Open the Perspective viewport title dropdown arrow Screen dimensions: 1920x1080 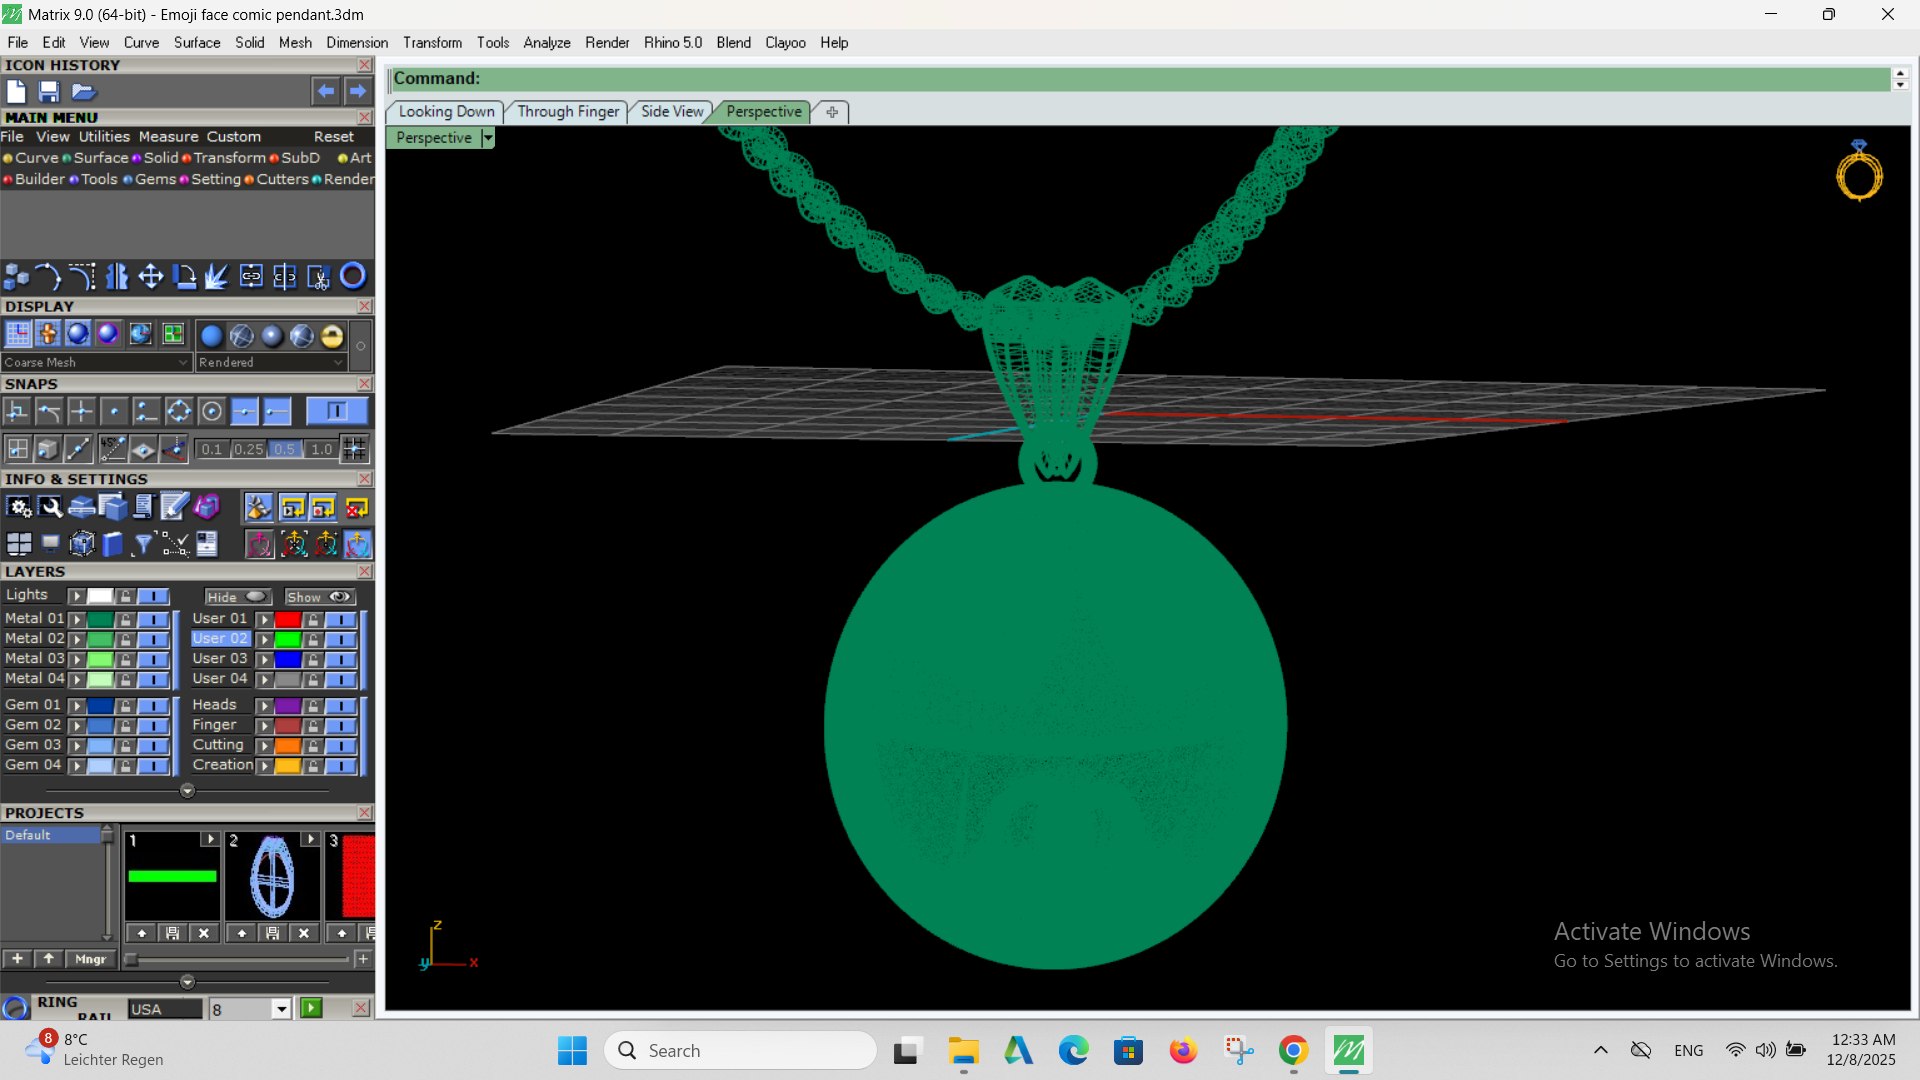click(x=488, y=138)
